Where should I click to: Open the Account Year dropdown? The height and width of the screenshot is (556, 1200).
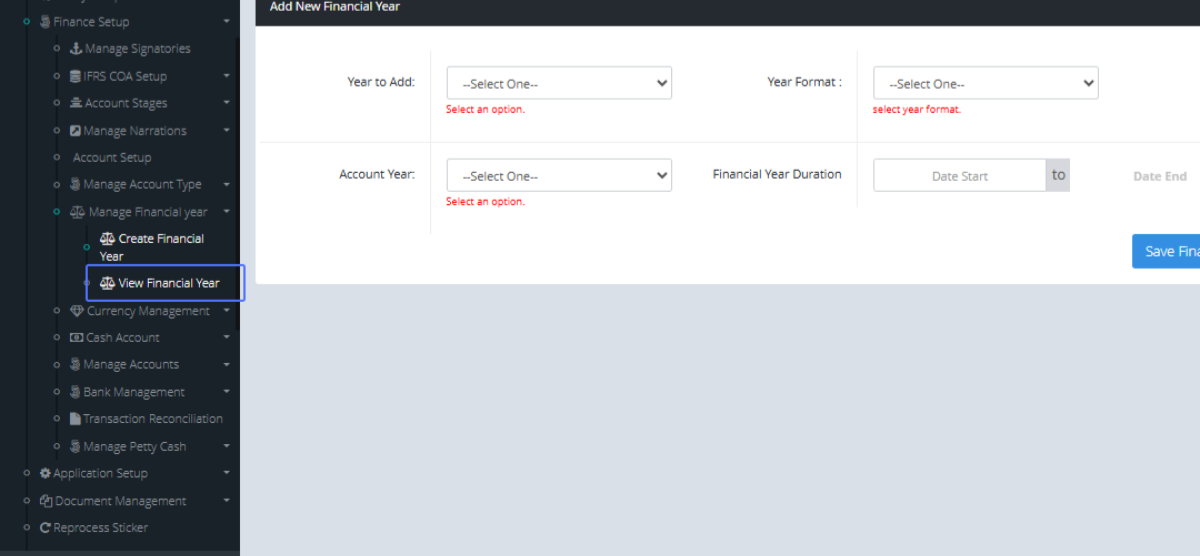(559, 176)
